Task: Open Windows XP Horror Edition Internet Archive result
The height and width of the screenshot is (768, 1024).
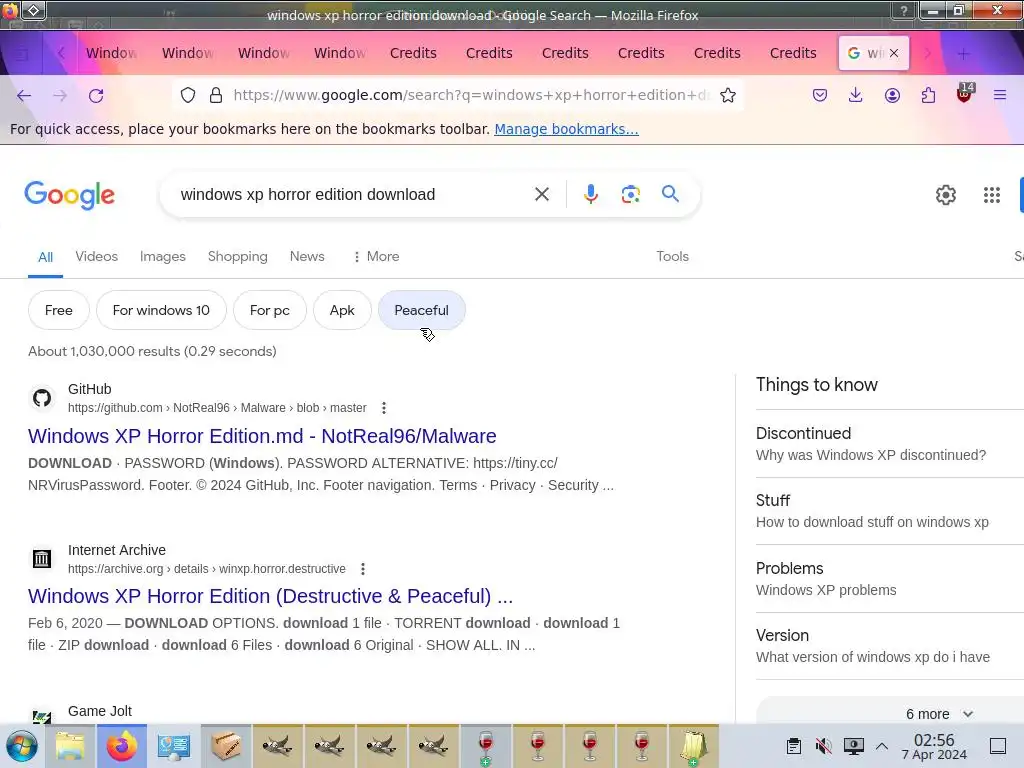Action: [x=270, y=596]
